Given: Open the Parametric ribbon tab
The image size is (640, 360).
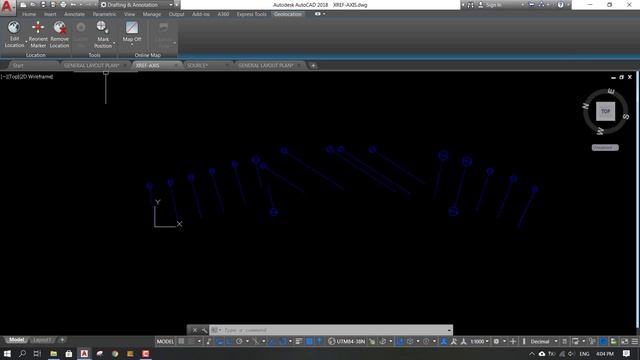Looking at the screenshot, I should 104,14.
